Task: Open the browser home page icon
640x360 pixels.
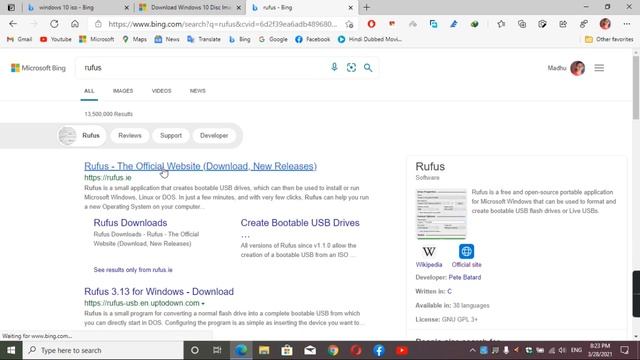Action: click(75, 24)
